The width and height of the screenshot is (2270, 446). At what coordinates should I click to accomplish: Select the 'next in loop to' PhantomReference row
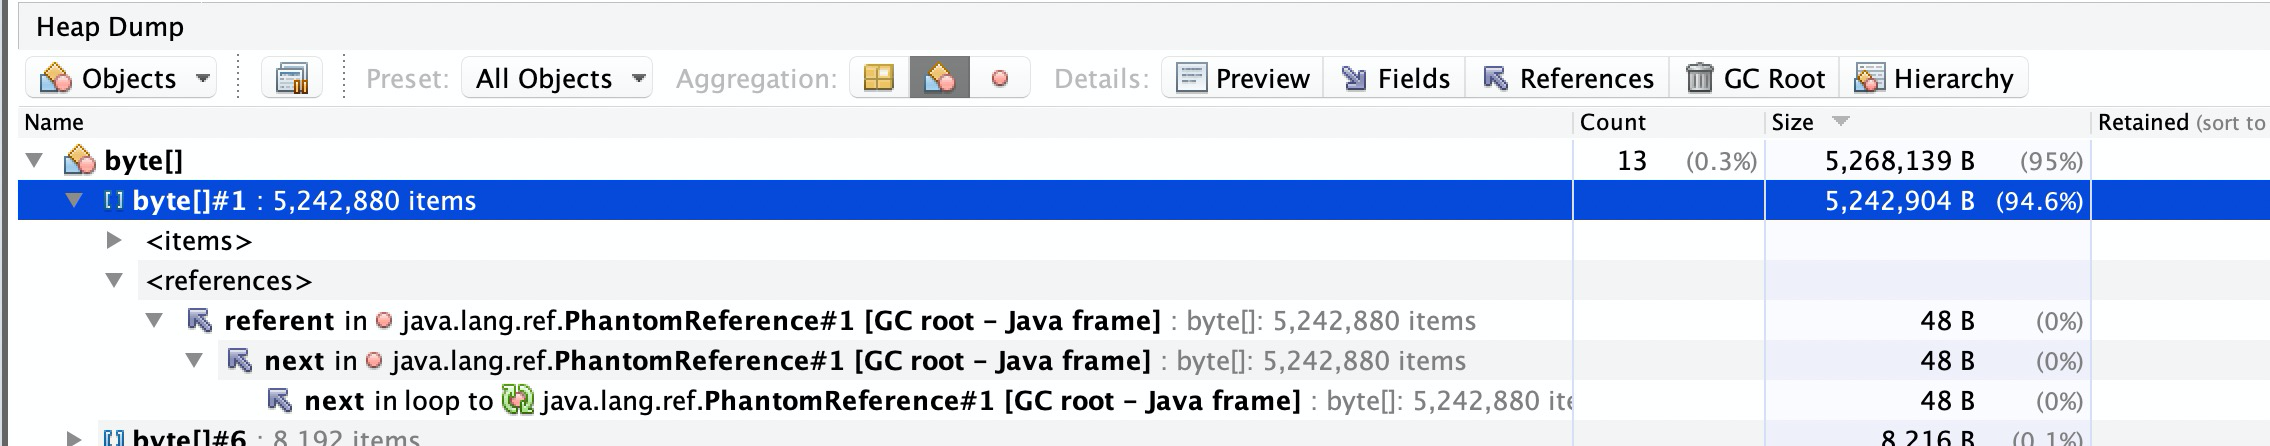(800, 401)
